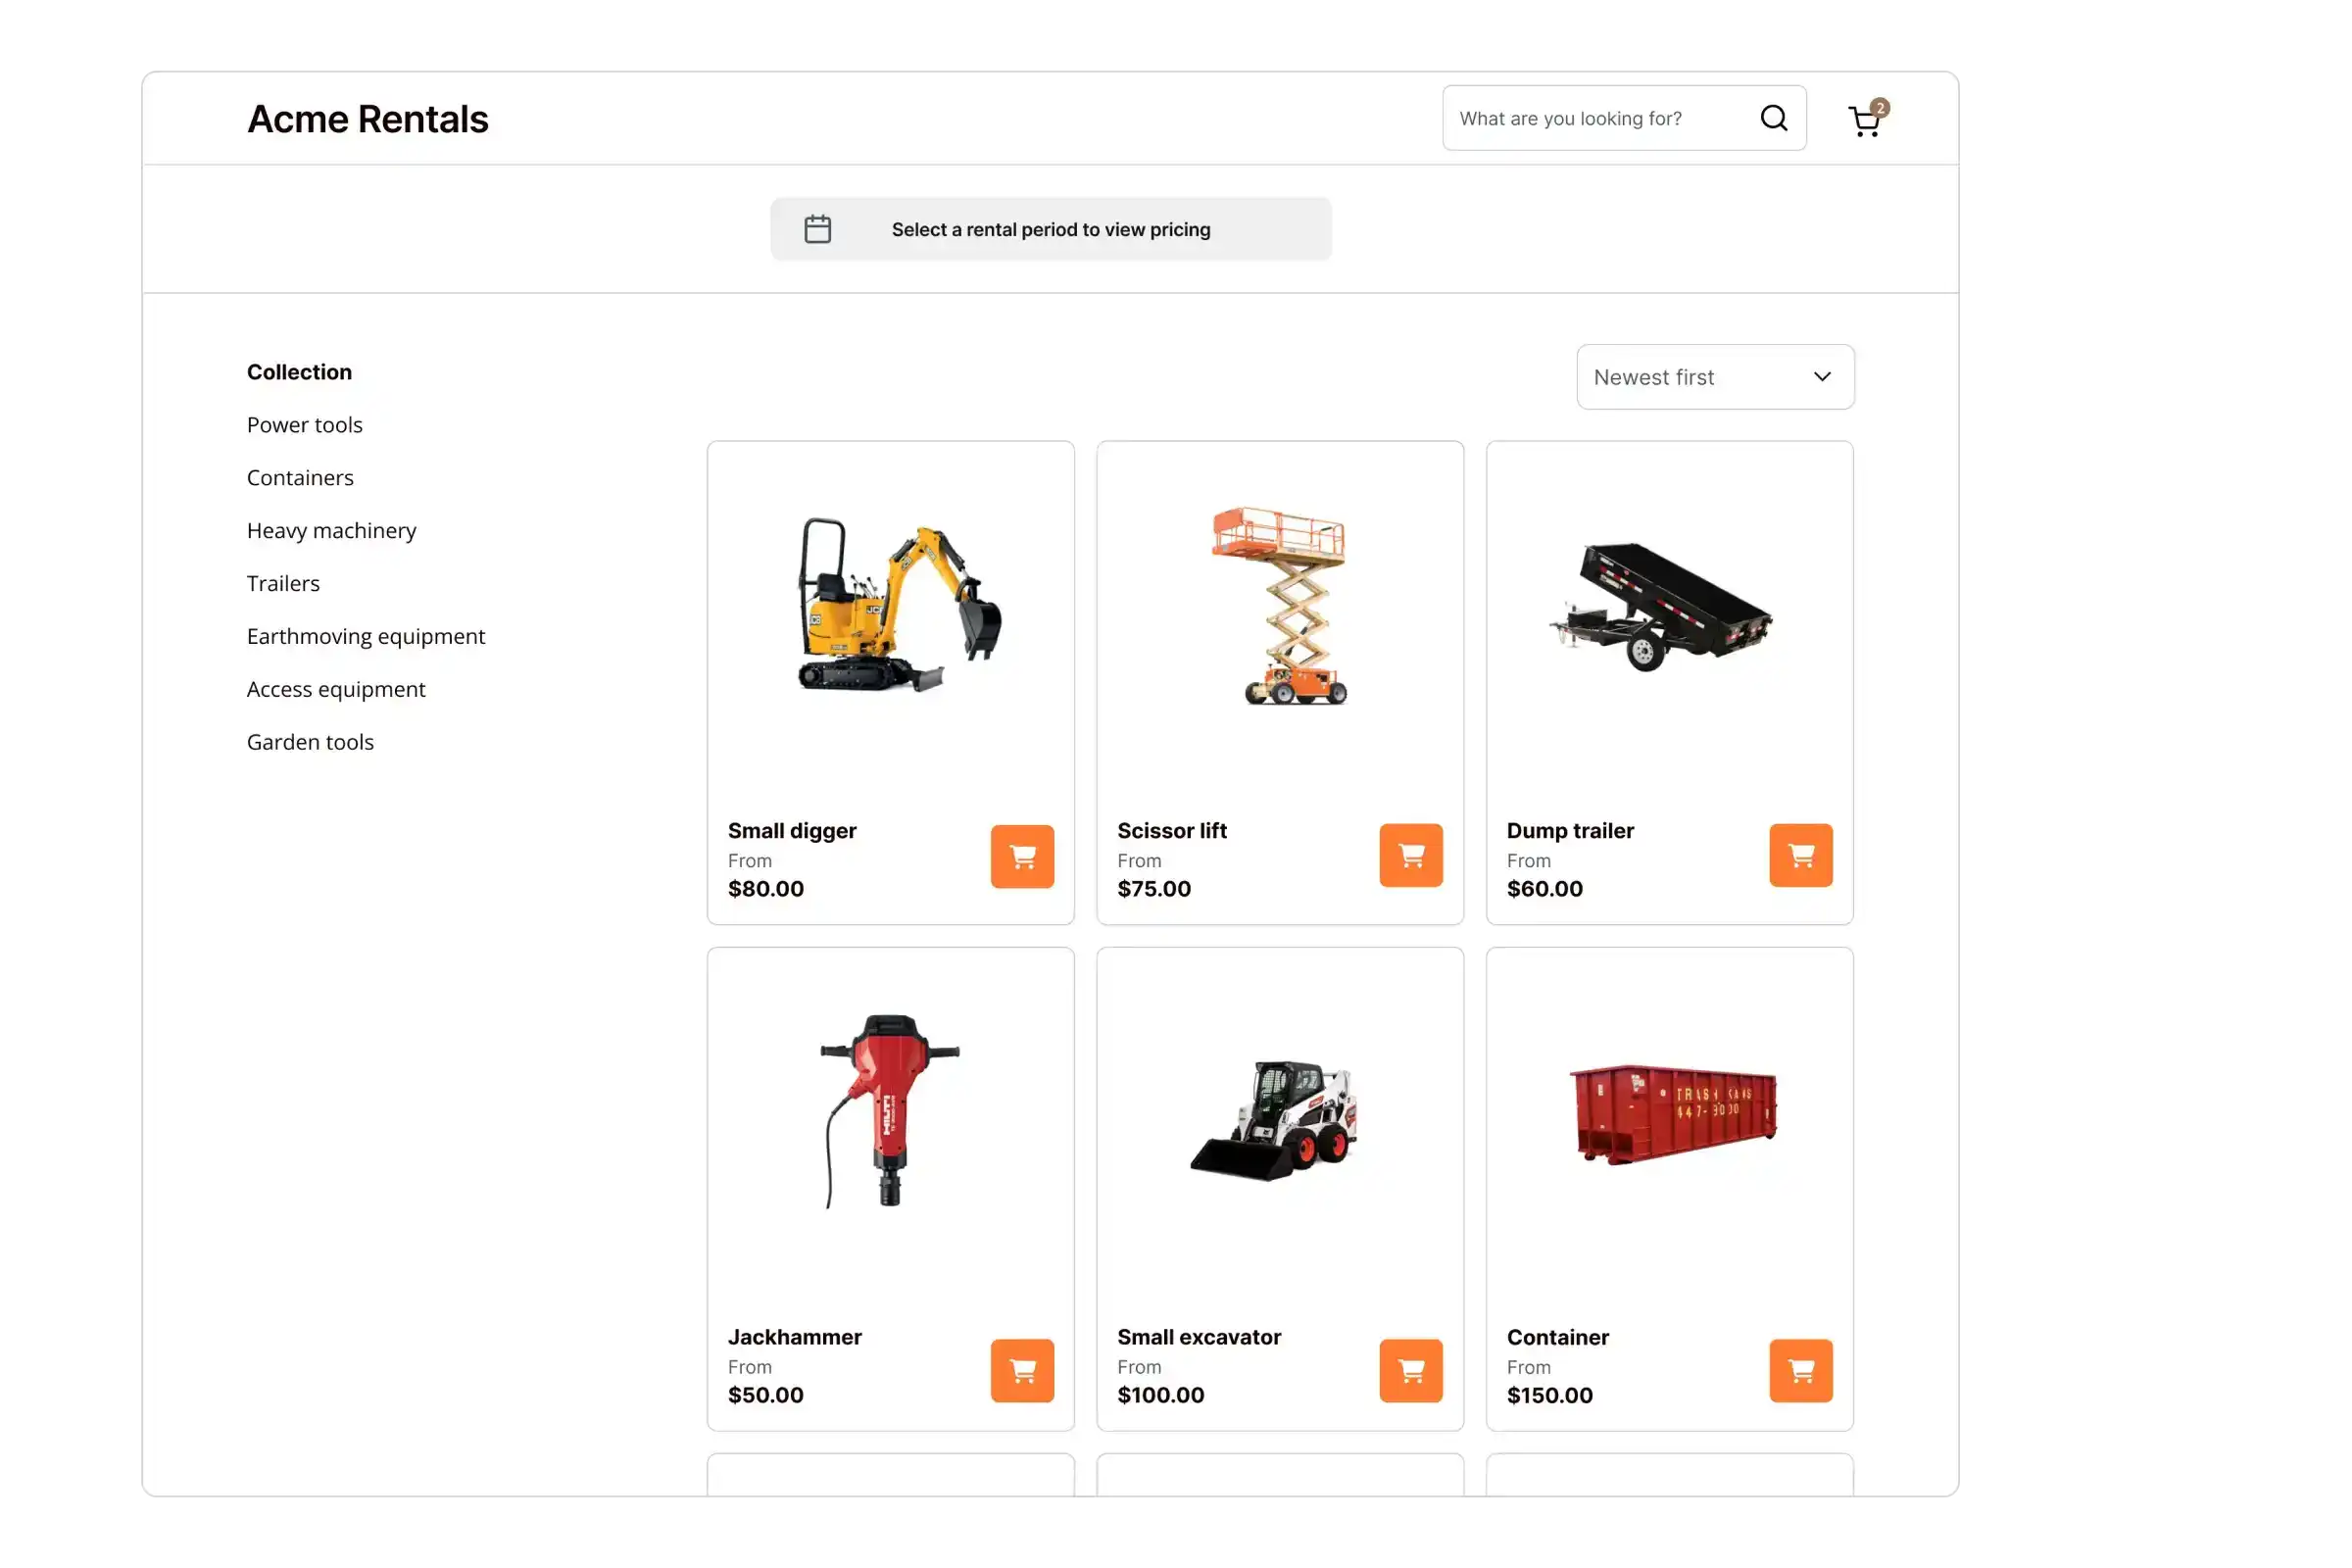Viewport: 2352px width, 1568px height.
Task: Add Dump trailer to cart
Action: 1800,855
